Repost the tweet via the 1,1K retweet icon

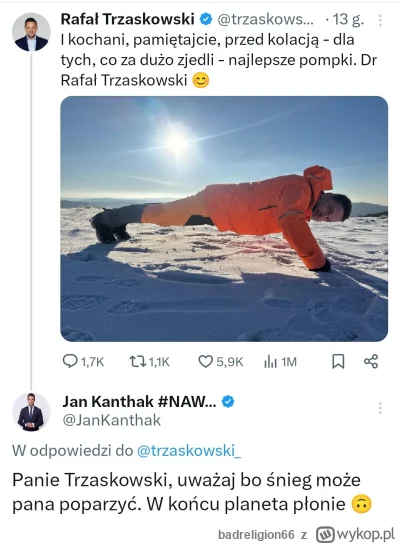[x=137, y=362]
